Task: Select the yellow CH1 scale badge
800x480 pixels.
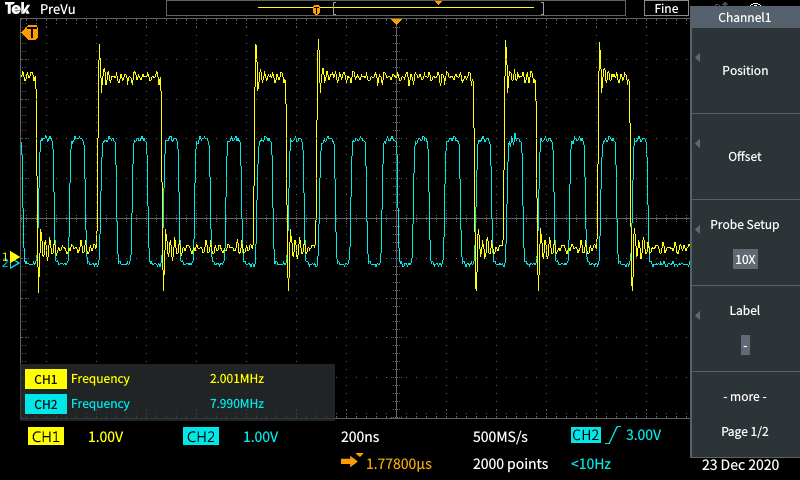Action: point(46,437)
